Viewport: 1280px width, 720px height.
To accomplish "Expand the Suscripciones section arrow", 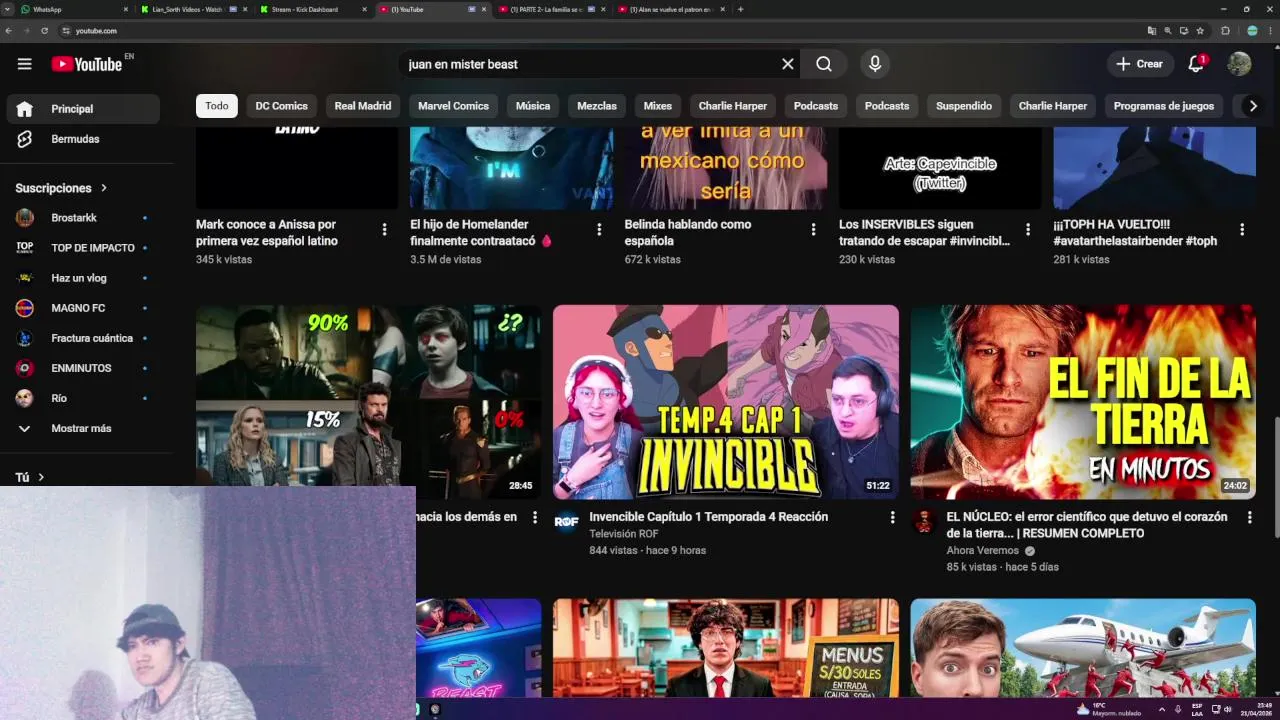I will (103, 188).
